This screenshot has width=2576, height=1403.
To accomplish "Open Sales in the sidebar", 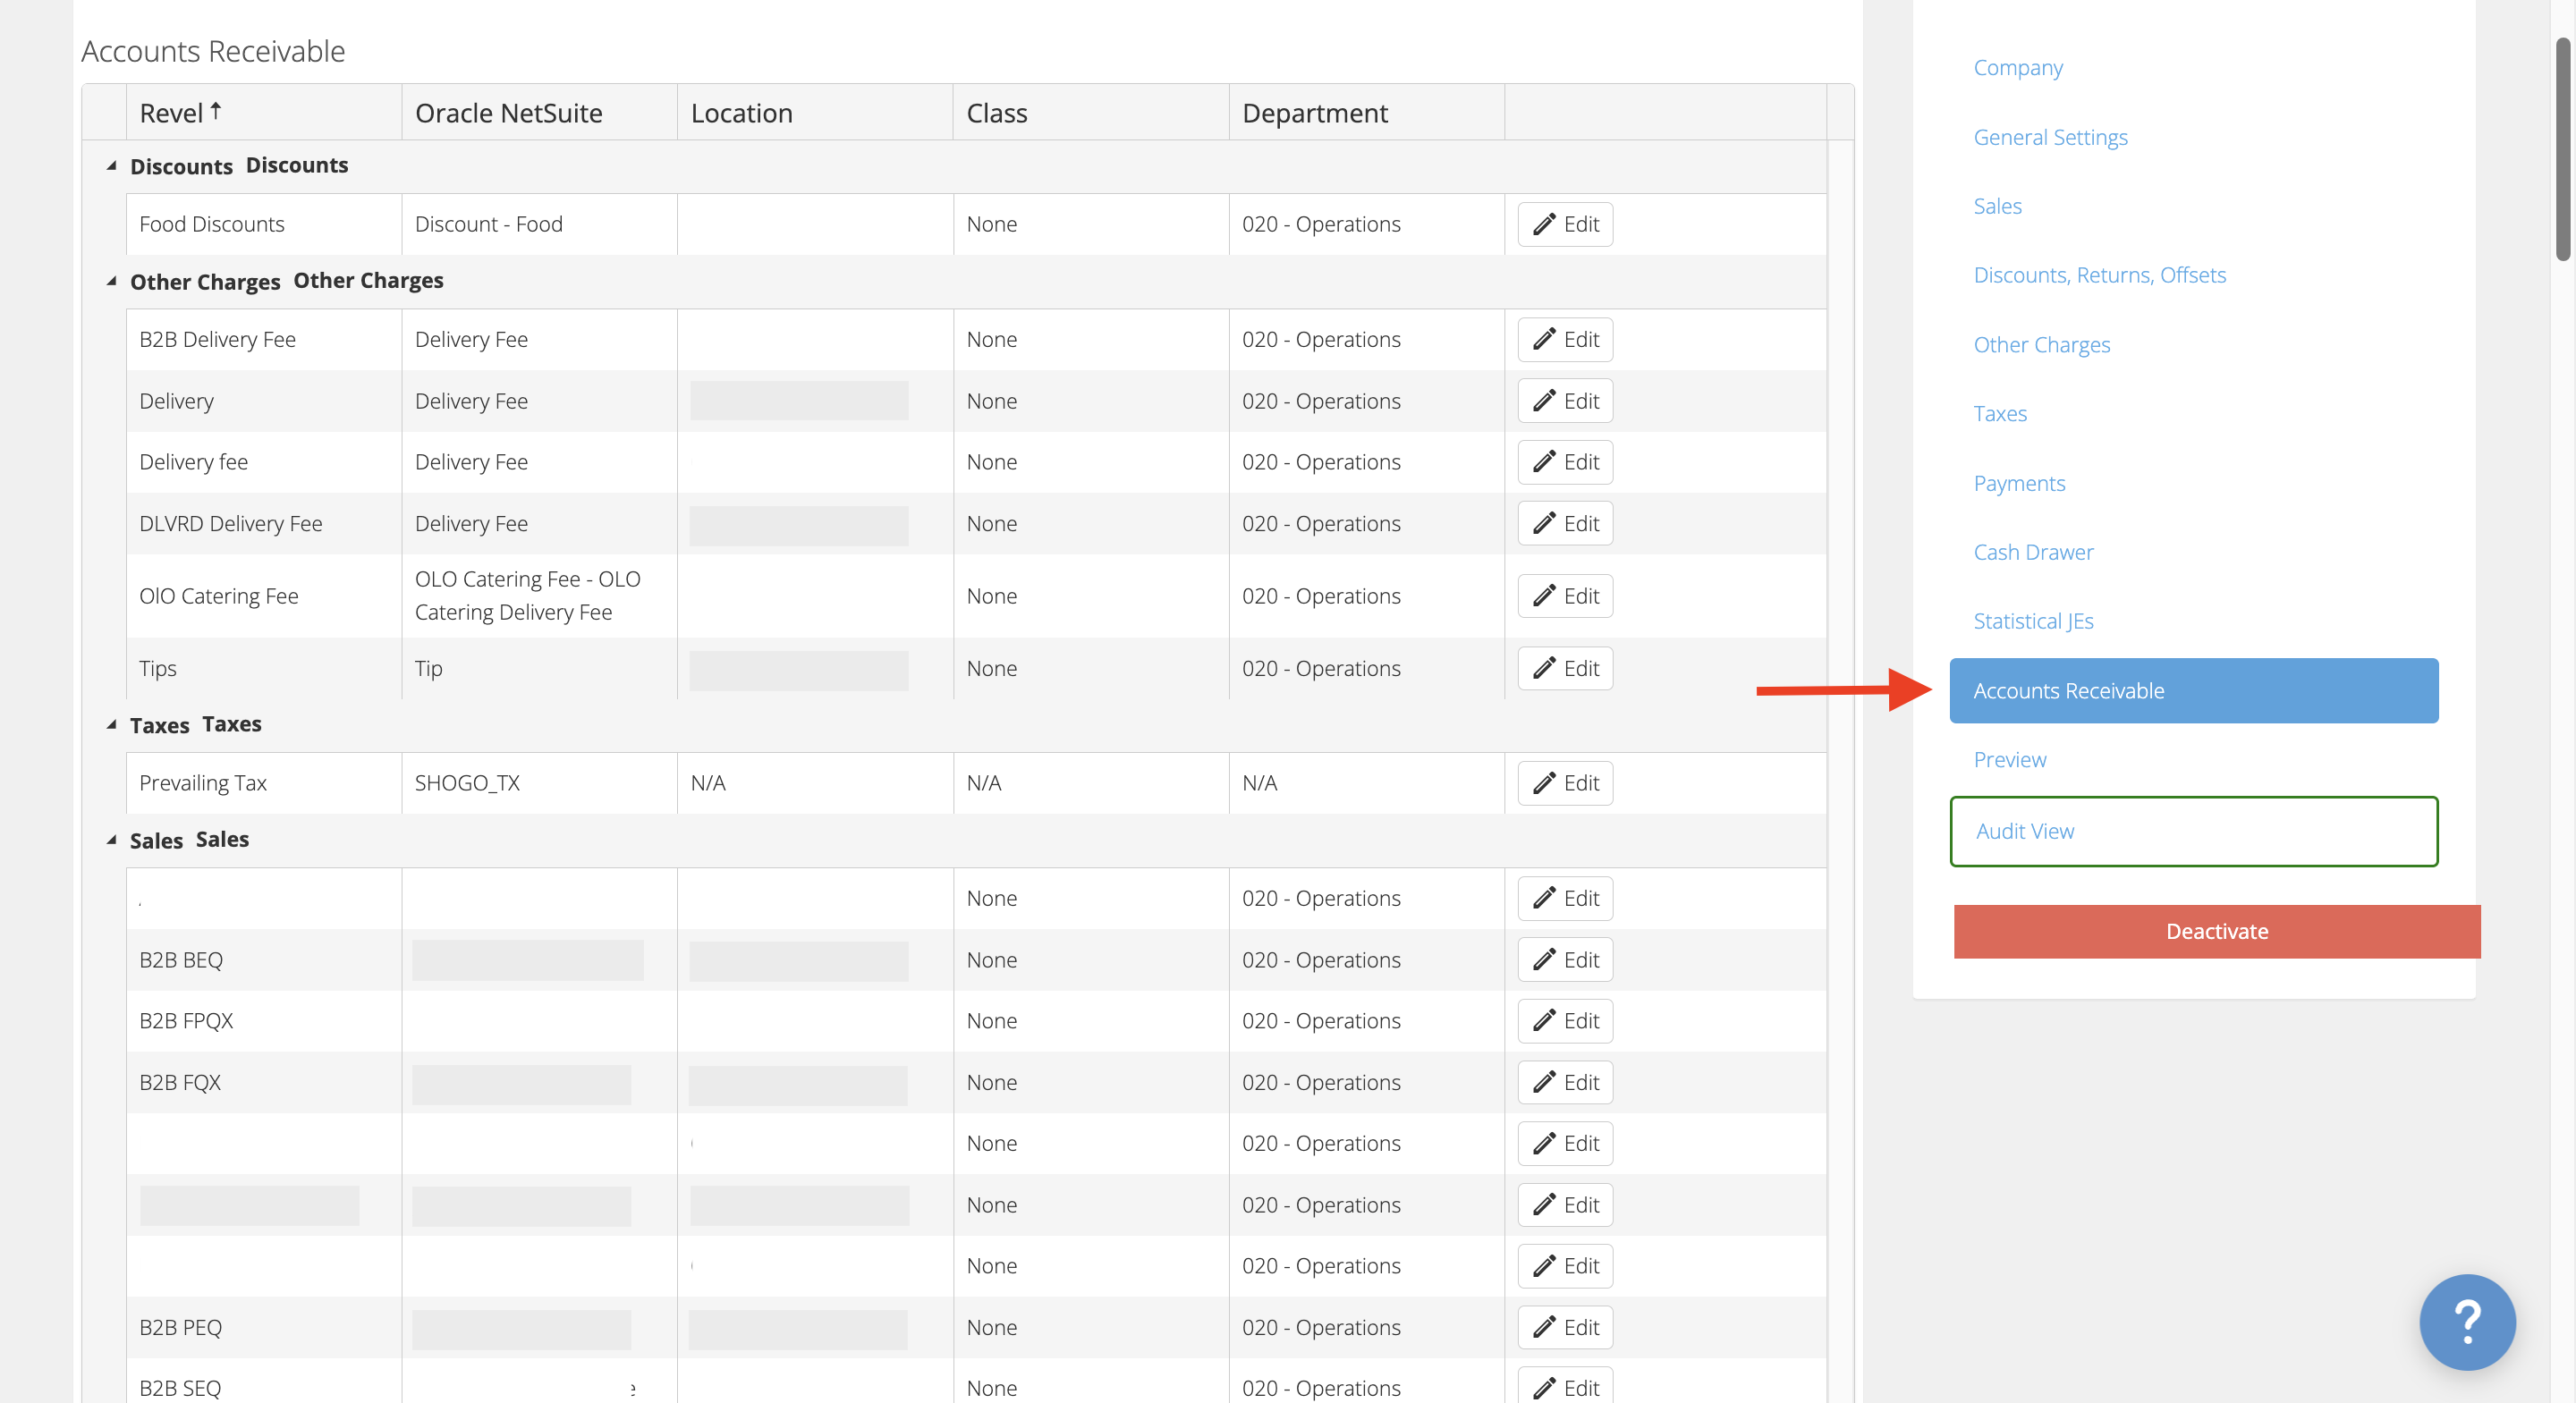I will click(1997, 206).
